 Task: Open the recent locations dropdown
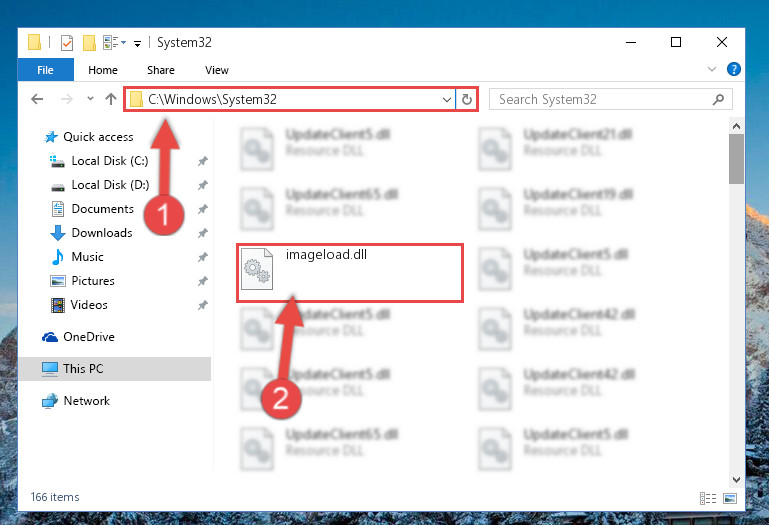tap(90, 99)
